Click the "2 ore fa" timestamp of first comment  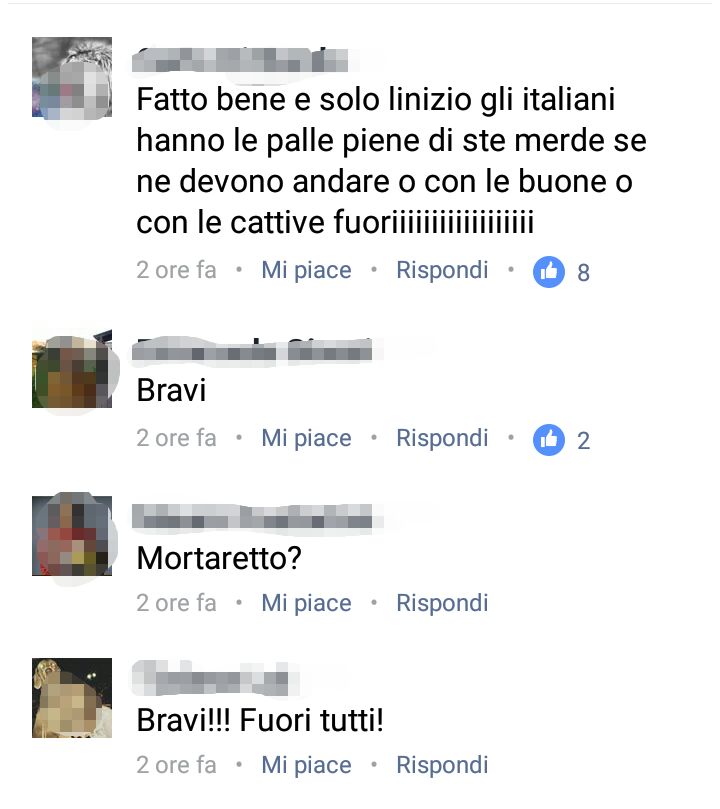click(x=176, y=270)
